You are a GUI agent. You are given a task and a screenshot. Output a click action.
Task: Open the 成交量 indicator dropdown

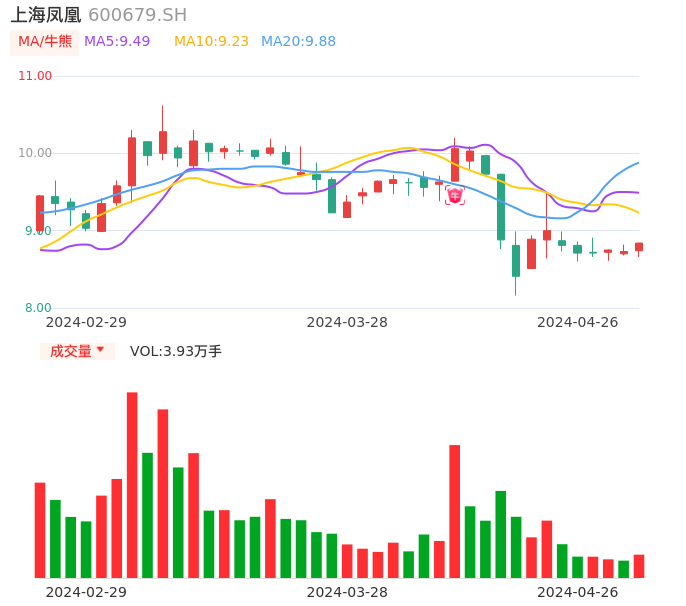click(x=77, y=351)
